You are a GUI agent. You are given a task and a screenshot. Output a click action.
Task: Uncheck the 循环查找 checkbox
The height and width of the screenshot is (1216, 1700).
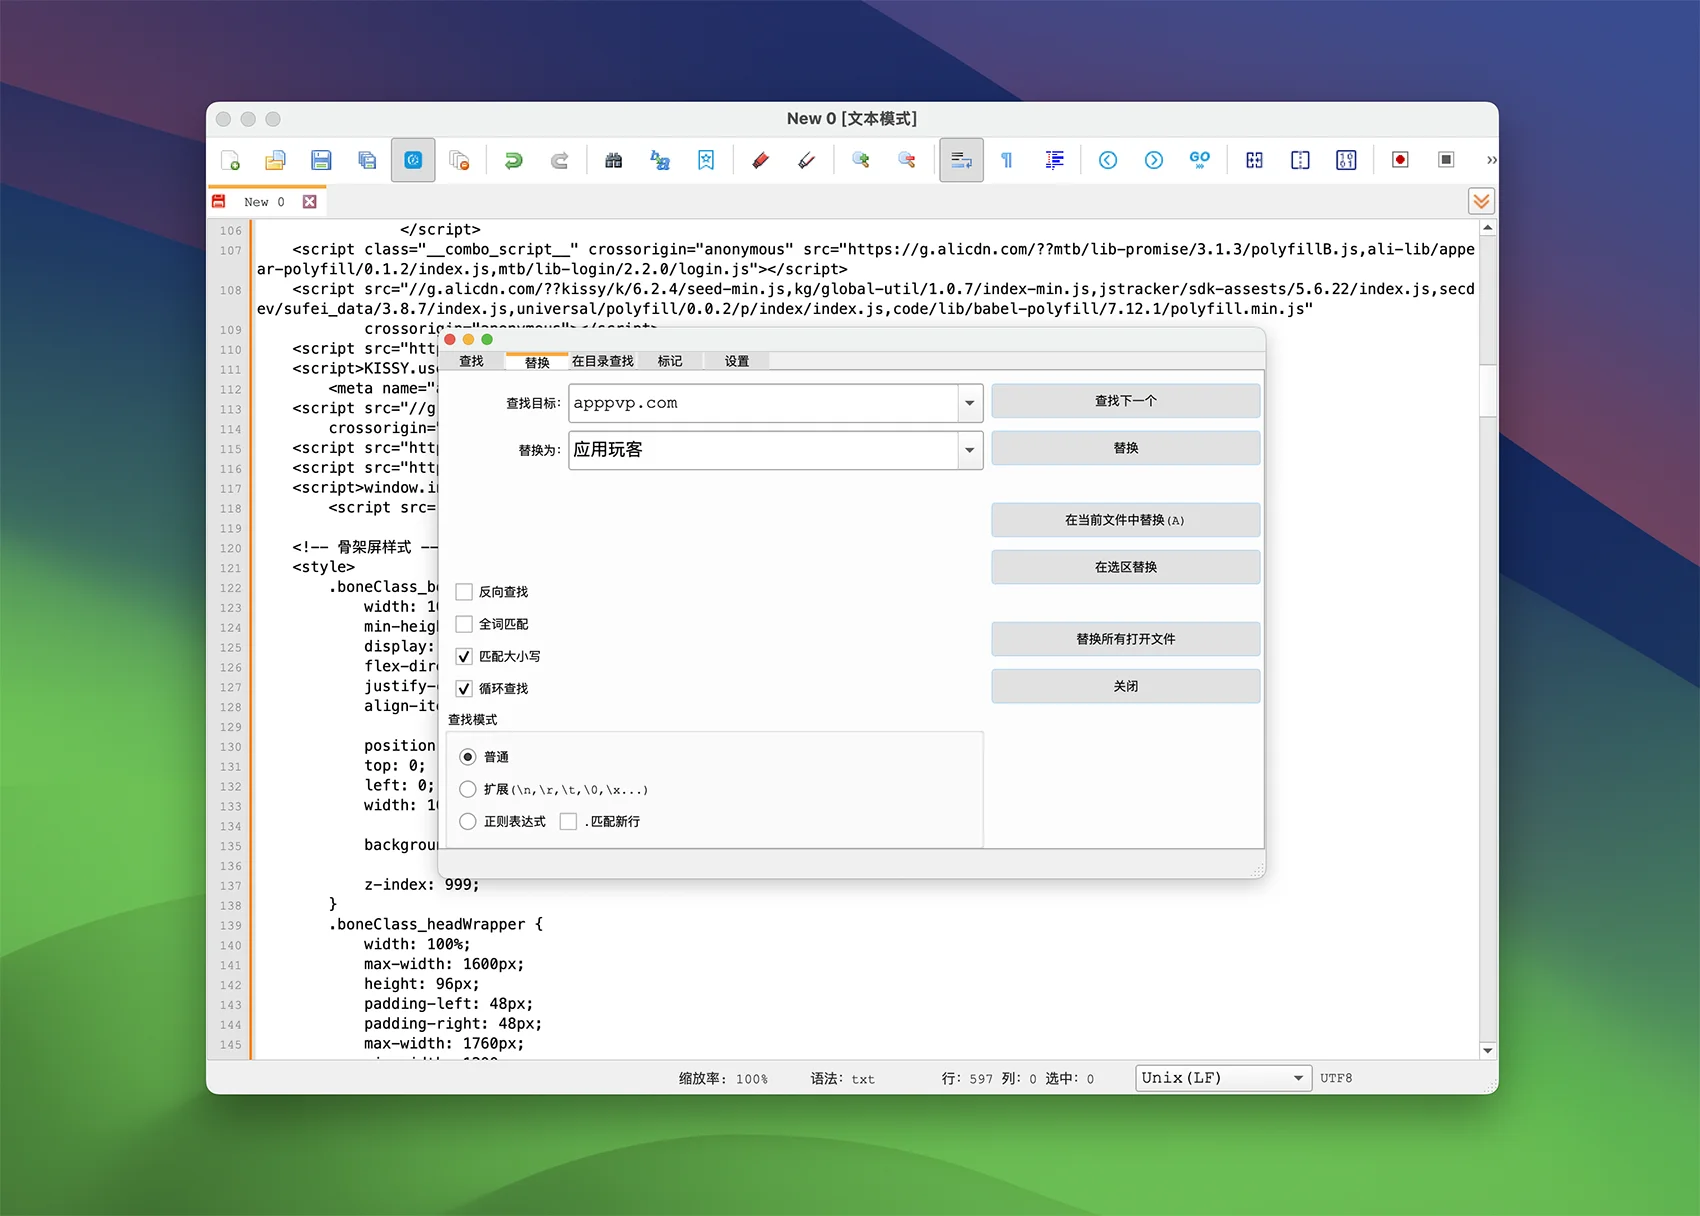point(464,688)
